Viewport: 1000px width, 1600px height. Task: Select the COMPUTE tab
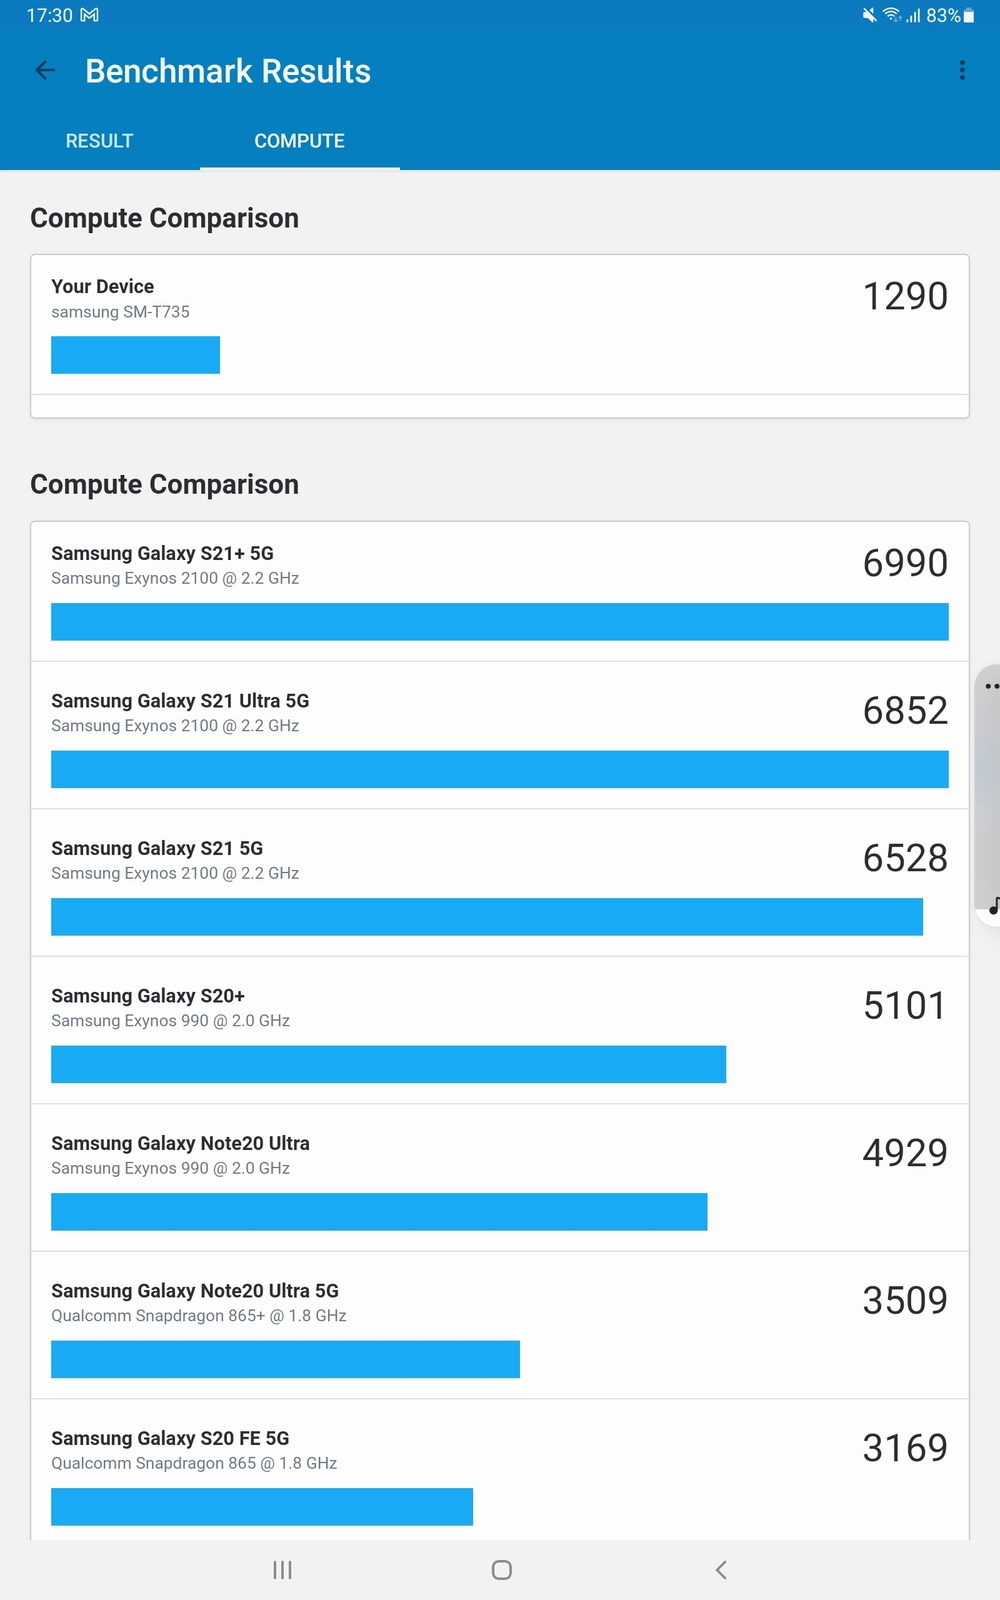pos(299,141)
